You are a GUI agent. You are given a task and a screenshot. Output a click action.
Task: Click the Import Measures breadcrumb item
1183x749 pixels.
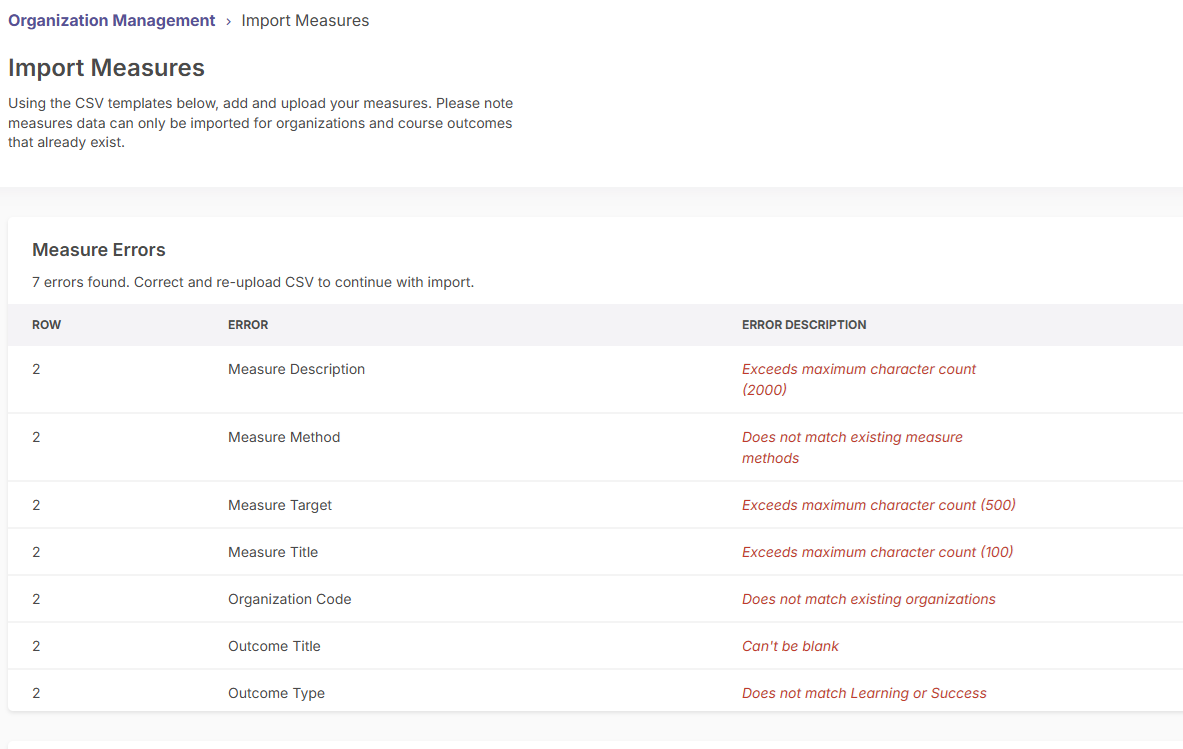click(x=305, y=20)
